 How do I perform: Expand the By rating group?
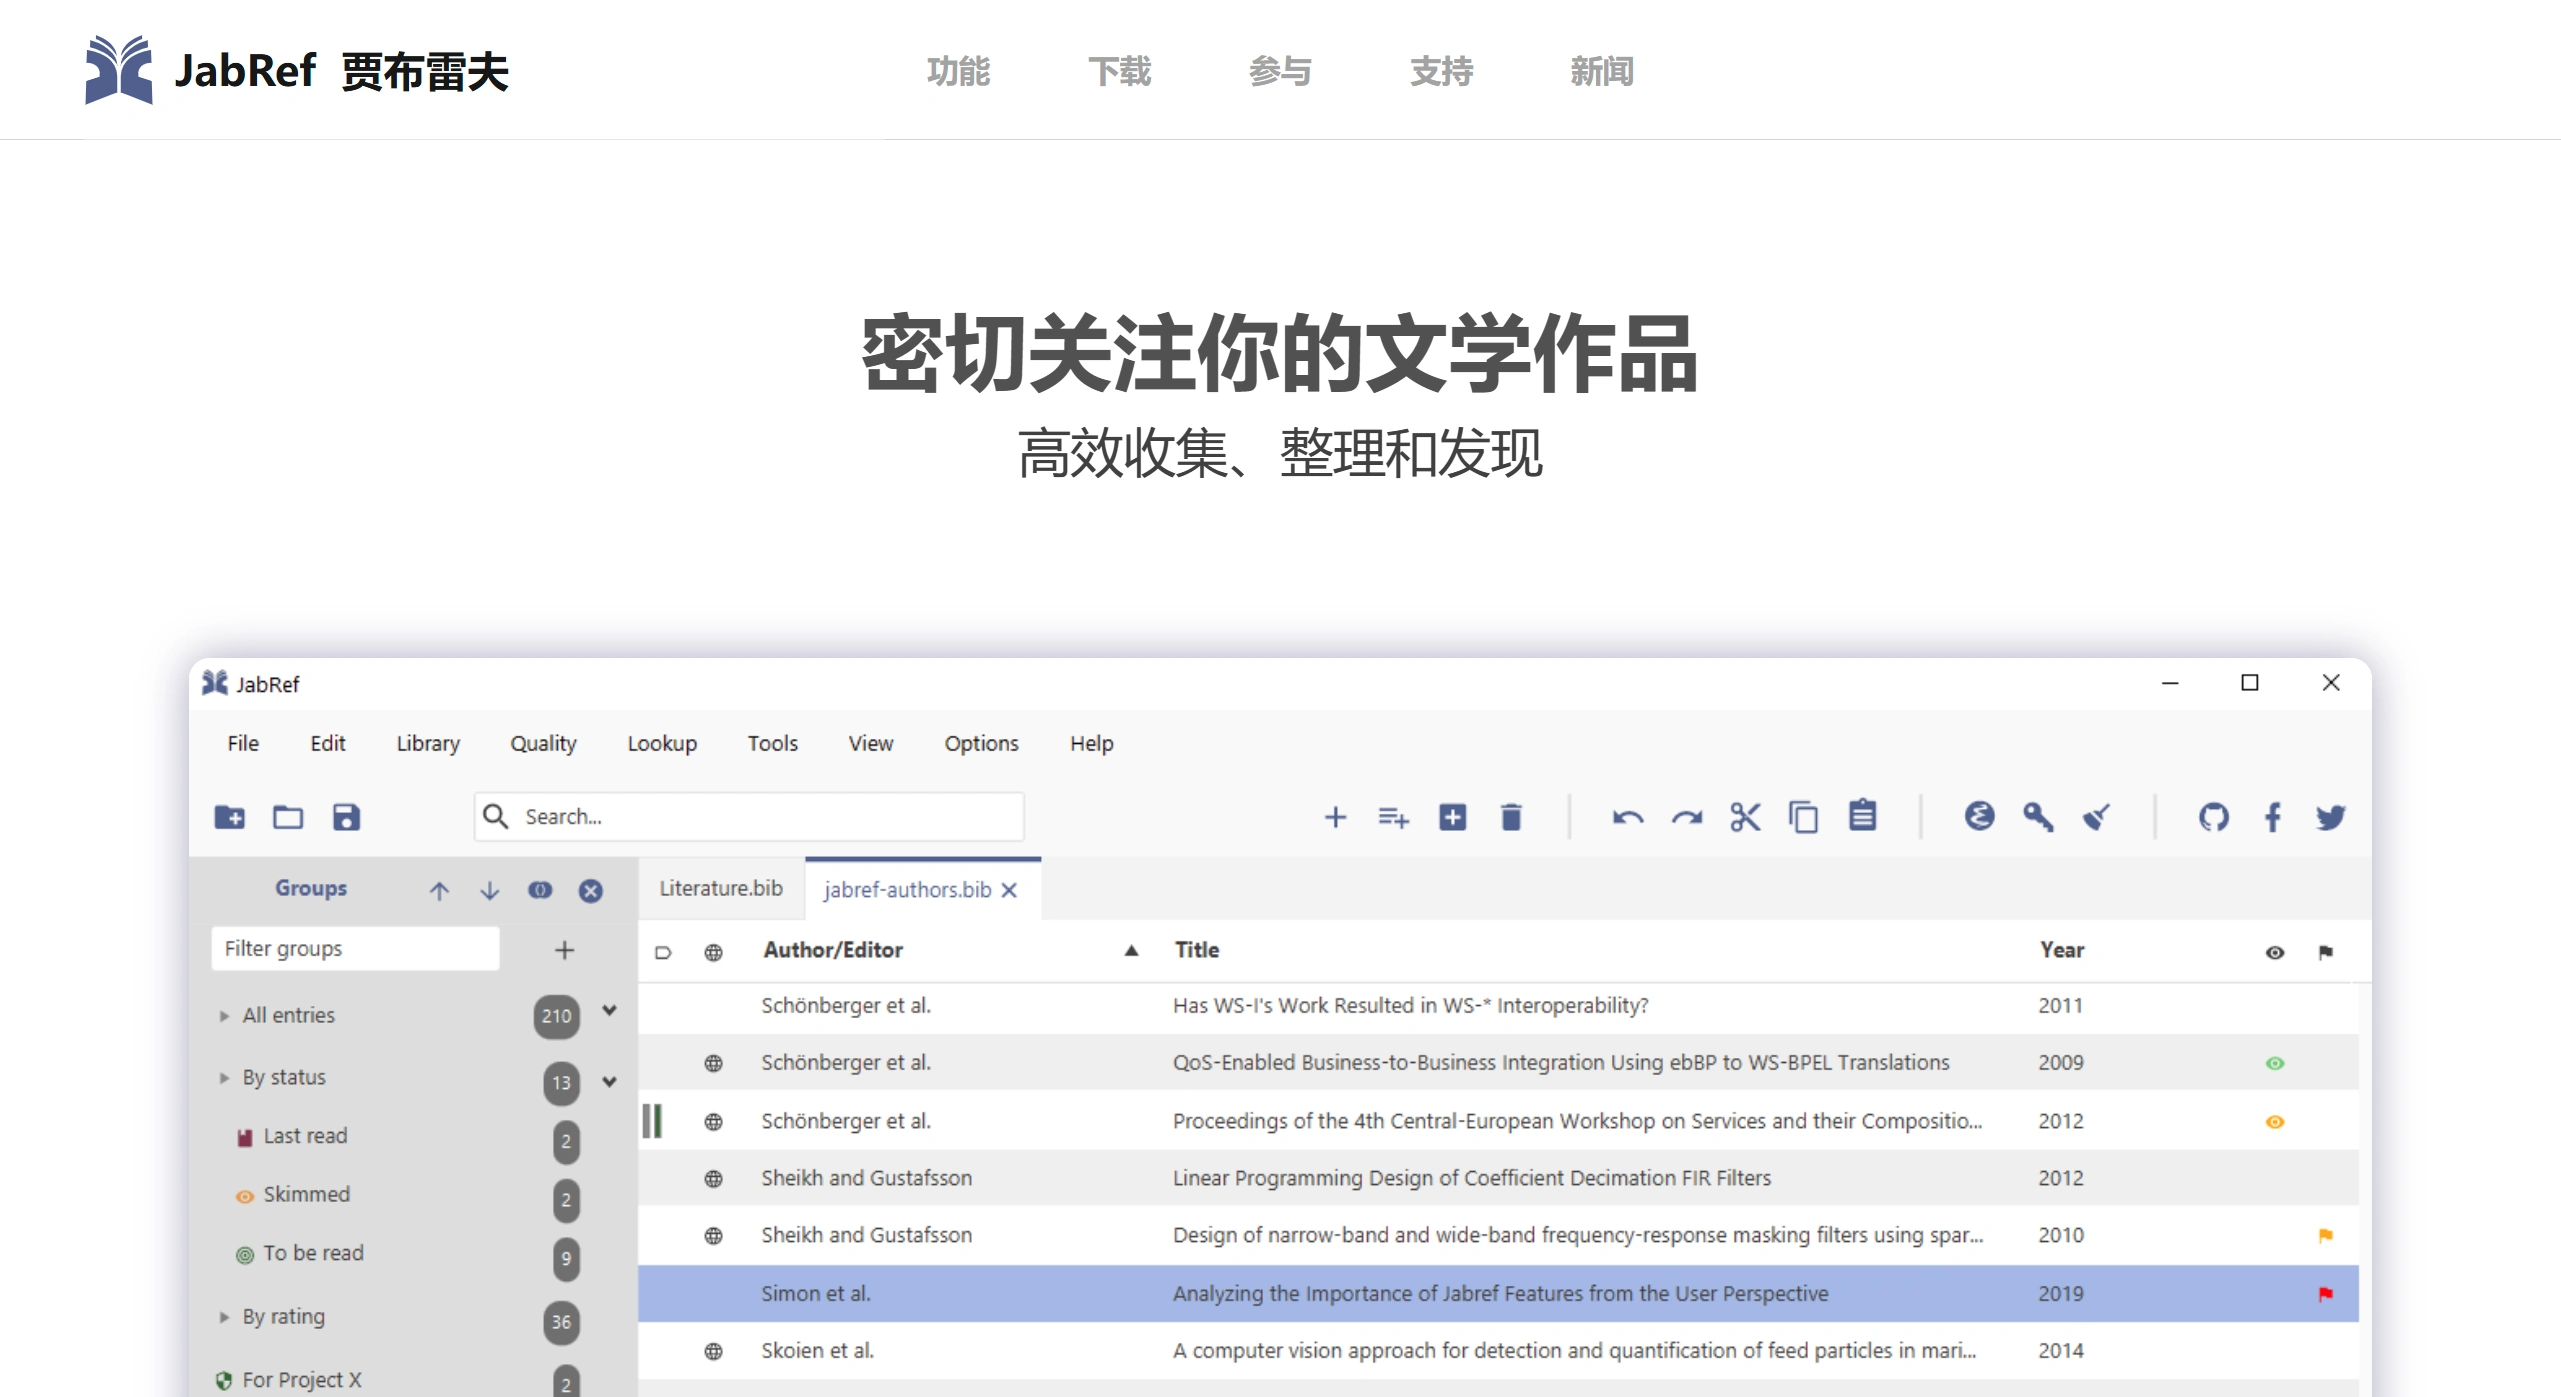[224, 1317]
